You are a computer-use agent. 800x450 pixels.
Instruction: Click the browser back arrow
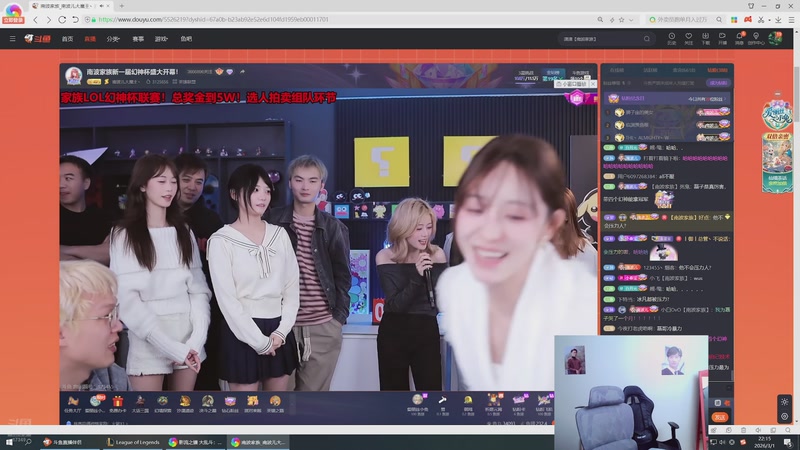[35, 20]
